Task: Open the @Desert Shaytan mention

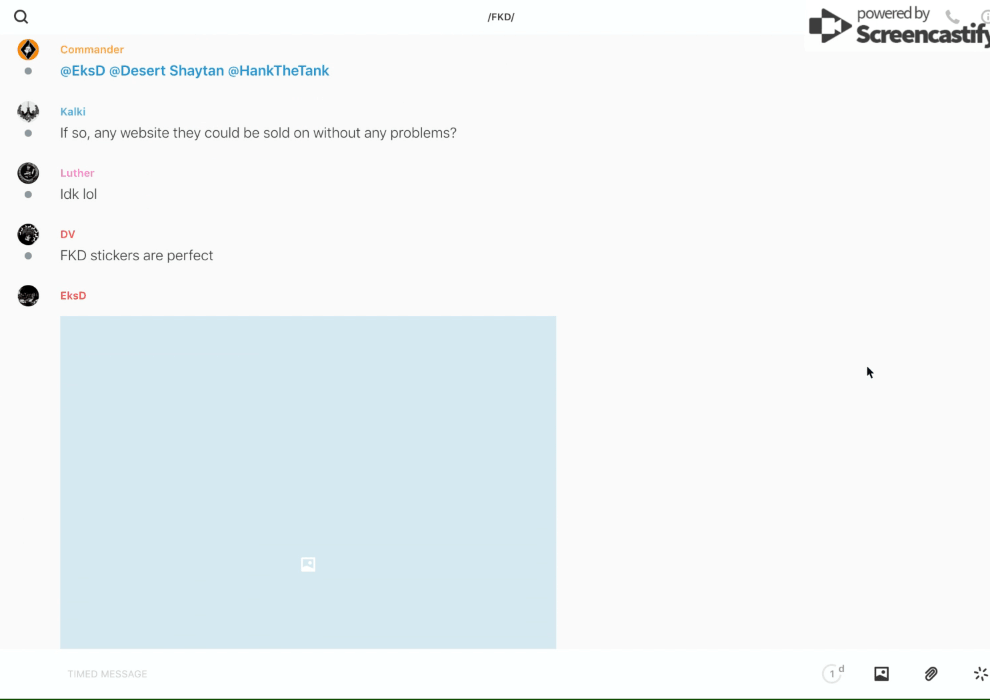Action: (166, 71)
